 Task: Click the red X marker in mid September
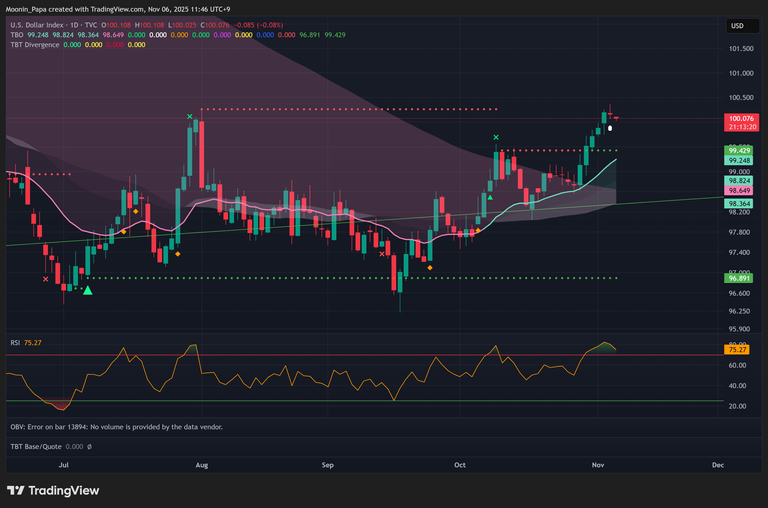pyautogui.click(x=383, y=254)
